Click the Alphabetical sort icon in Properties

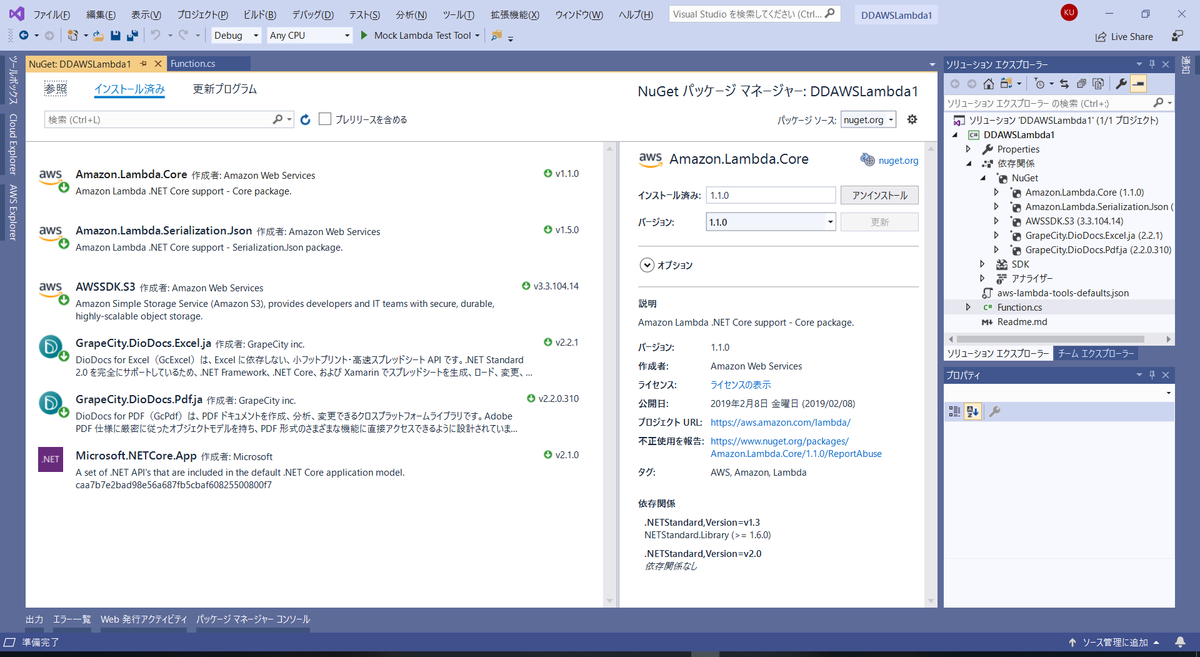coord(973,411)
